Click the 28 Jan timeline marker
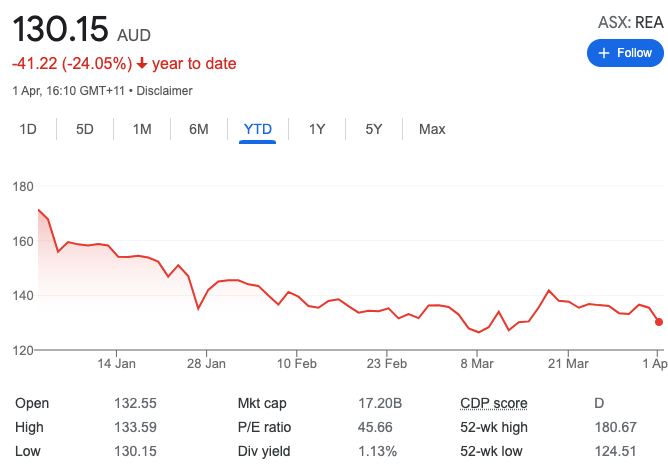This screenshot has width=668, height=465. point(206,364)
